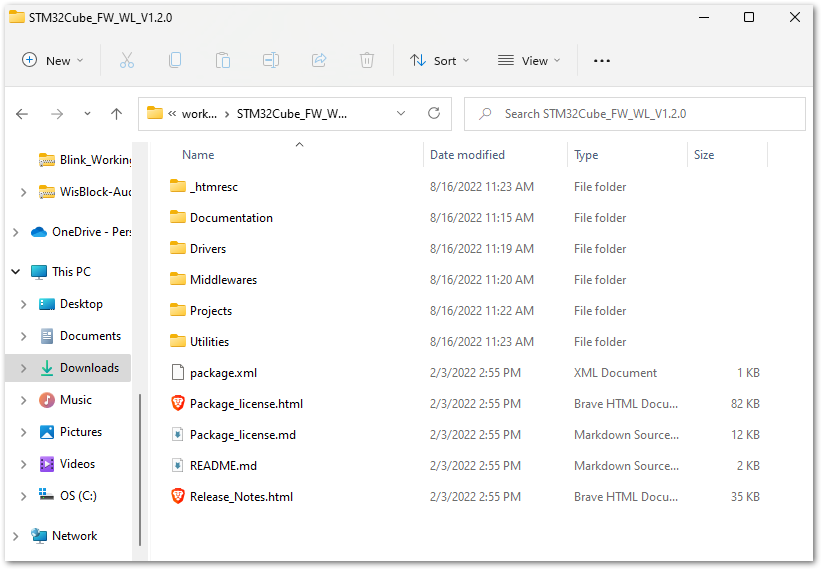Viewport: 822px width, 570px height.
Task: Click the 35 KB size cell
Action: 745,496
